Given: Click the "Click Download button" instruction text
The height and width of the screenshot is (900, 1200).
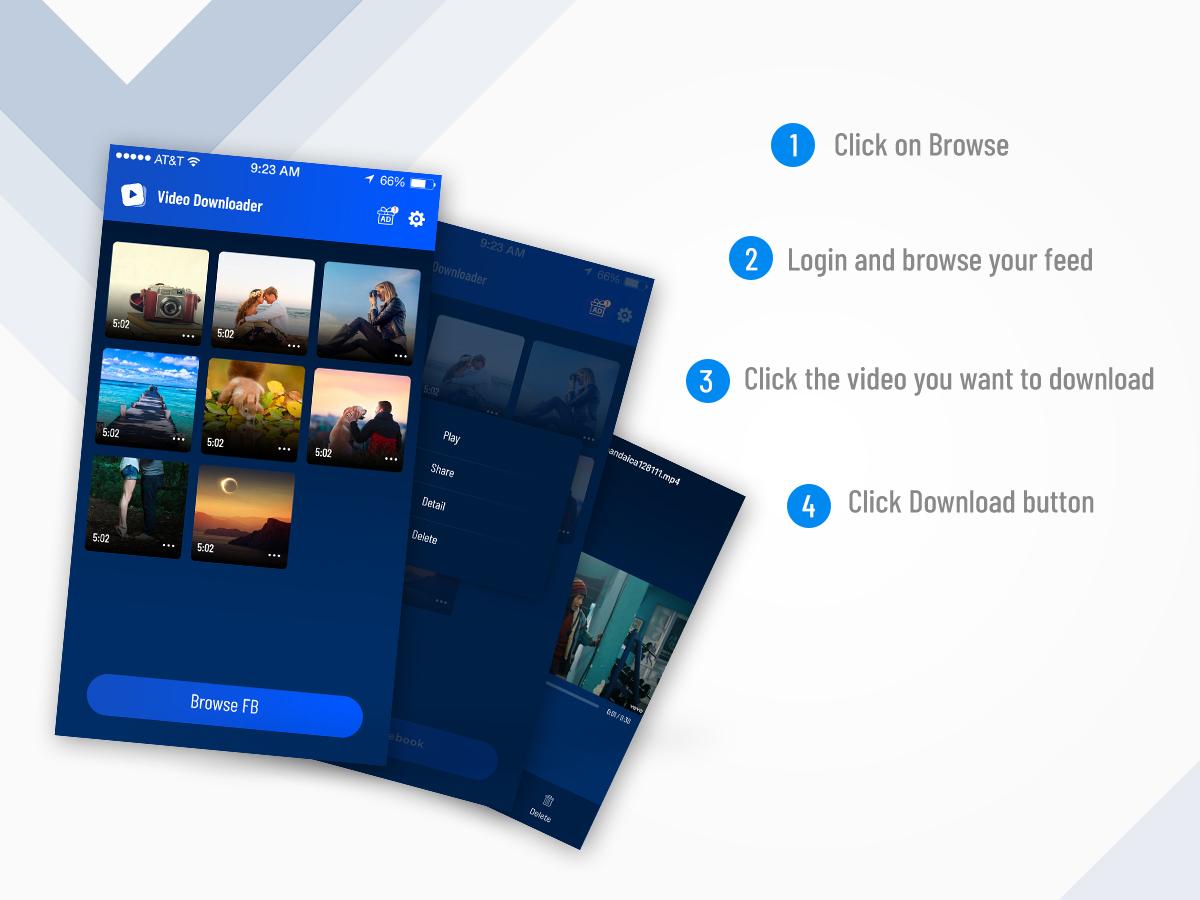Looking at the screenshot, I should click(971, 501).
